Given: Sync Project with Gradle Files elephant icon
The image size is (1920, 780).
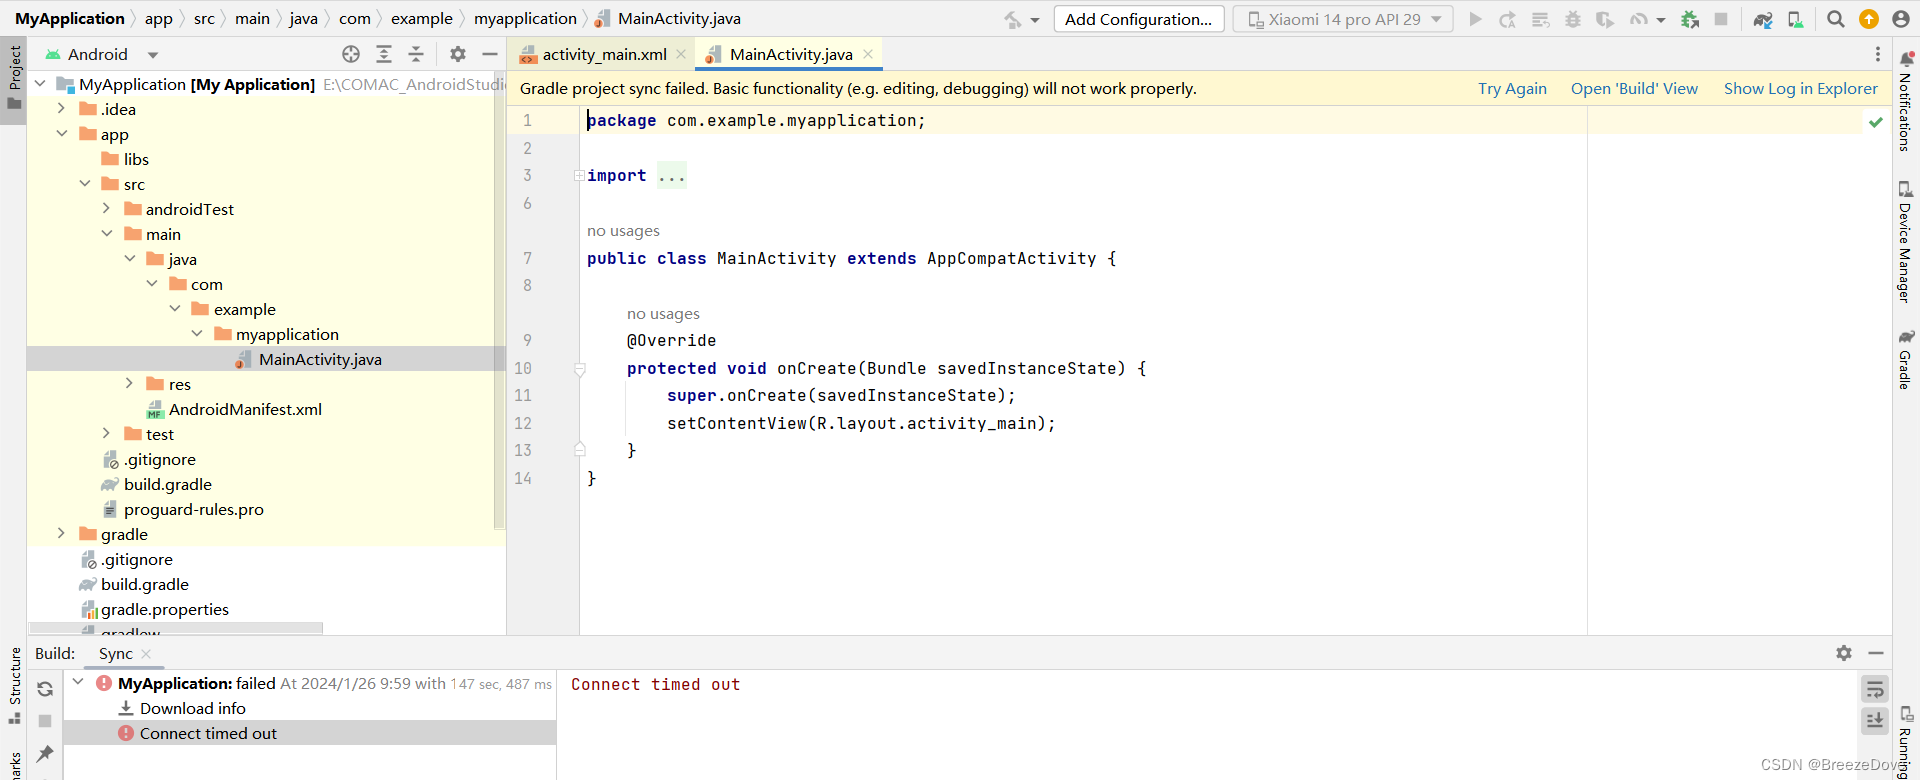Looking at the screenshot, I should coord(1763,19).
